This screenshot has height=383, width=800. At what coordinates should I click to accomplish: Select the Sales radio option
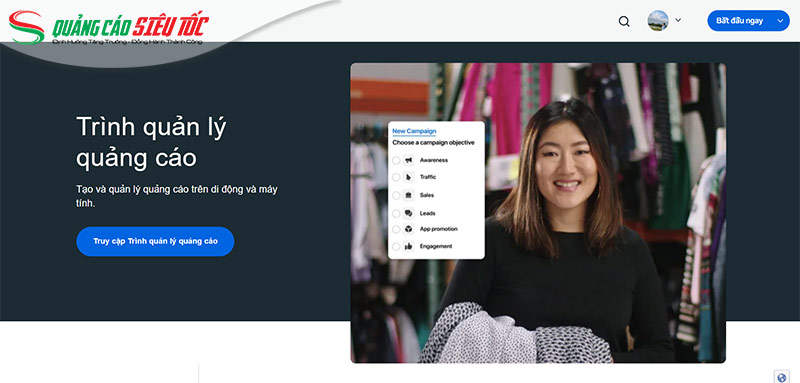pos(396,195)
